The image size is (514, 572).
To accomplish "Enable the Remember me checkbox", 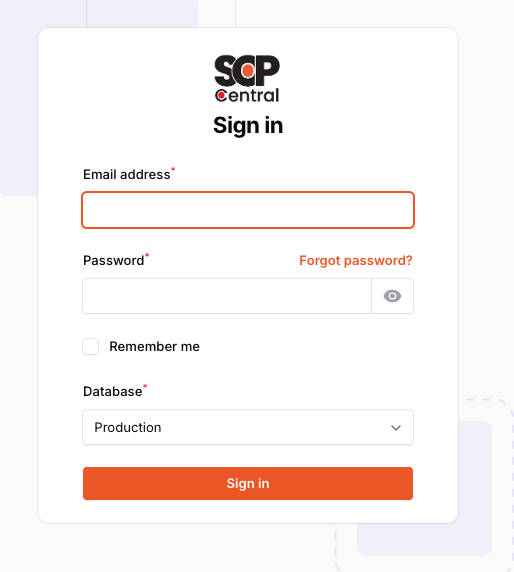I will coord(90,346).
